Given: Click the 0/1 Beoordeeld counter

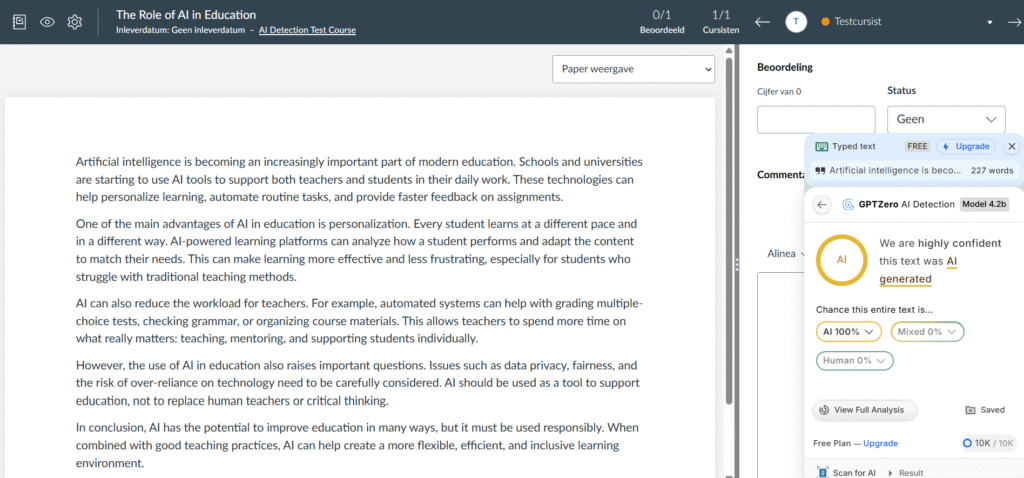Looking at the screenshot, I should [x=662, y=22].
